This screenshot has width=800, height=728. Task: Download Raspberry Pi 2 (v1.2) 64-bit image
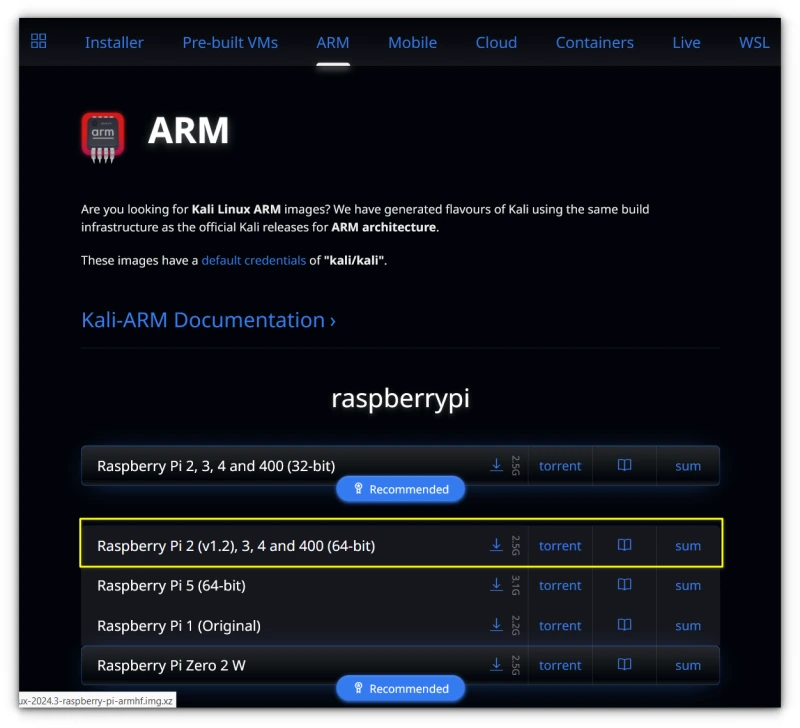point(496,545)
